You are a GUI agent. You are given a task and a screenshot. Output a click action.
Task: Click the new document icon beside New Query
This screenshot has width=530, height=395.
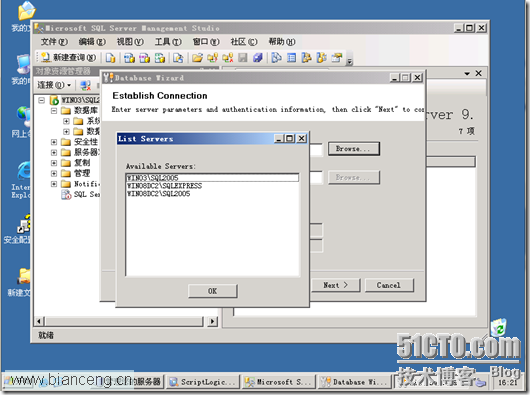click(x=110, y=58)
